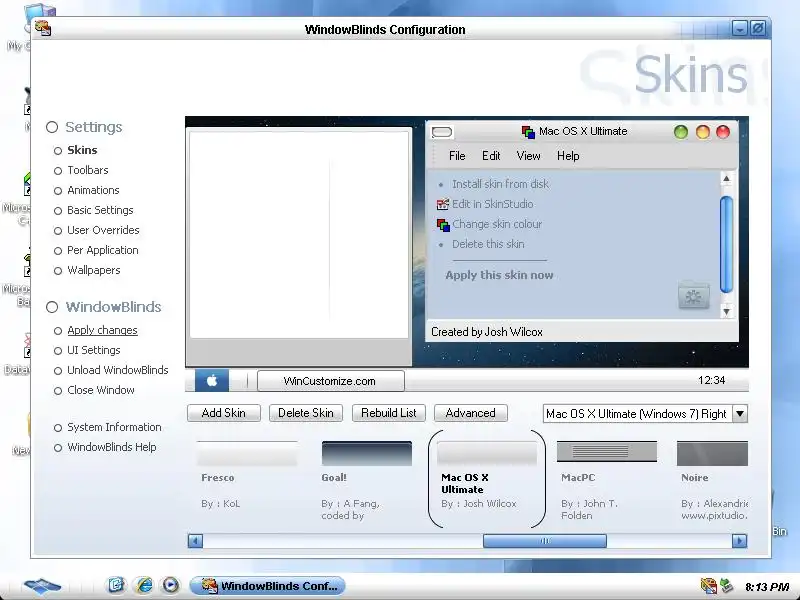Click the red close button in skin preview
800x600 pixels.
point(723,132)
